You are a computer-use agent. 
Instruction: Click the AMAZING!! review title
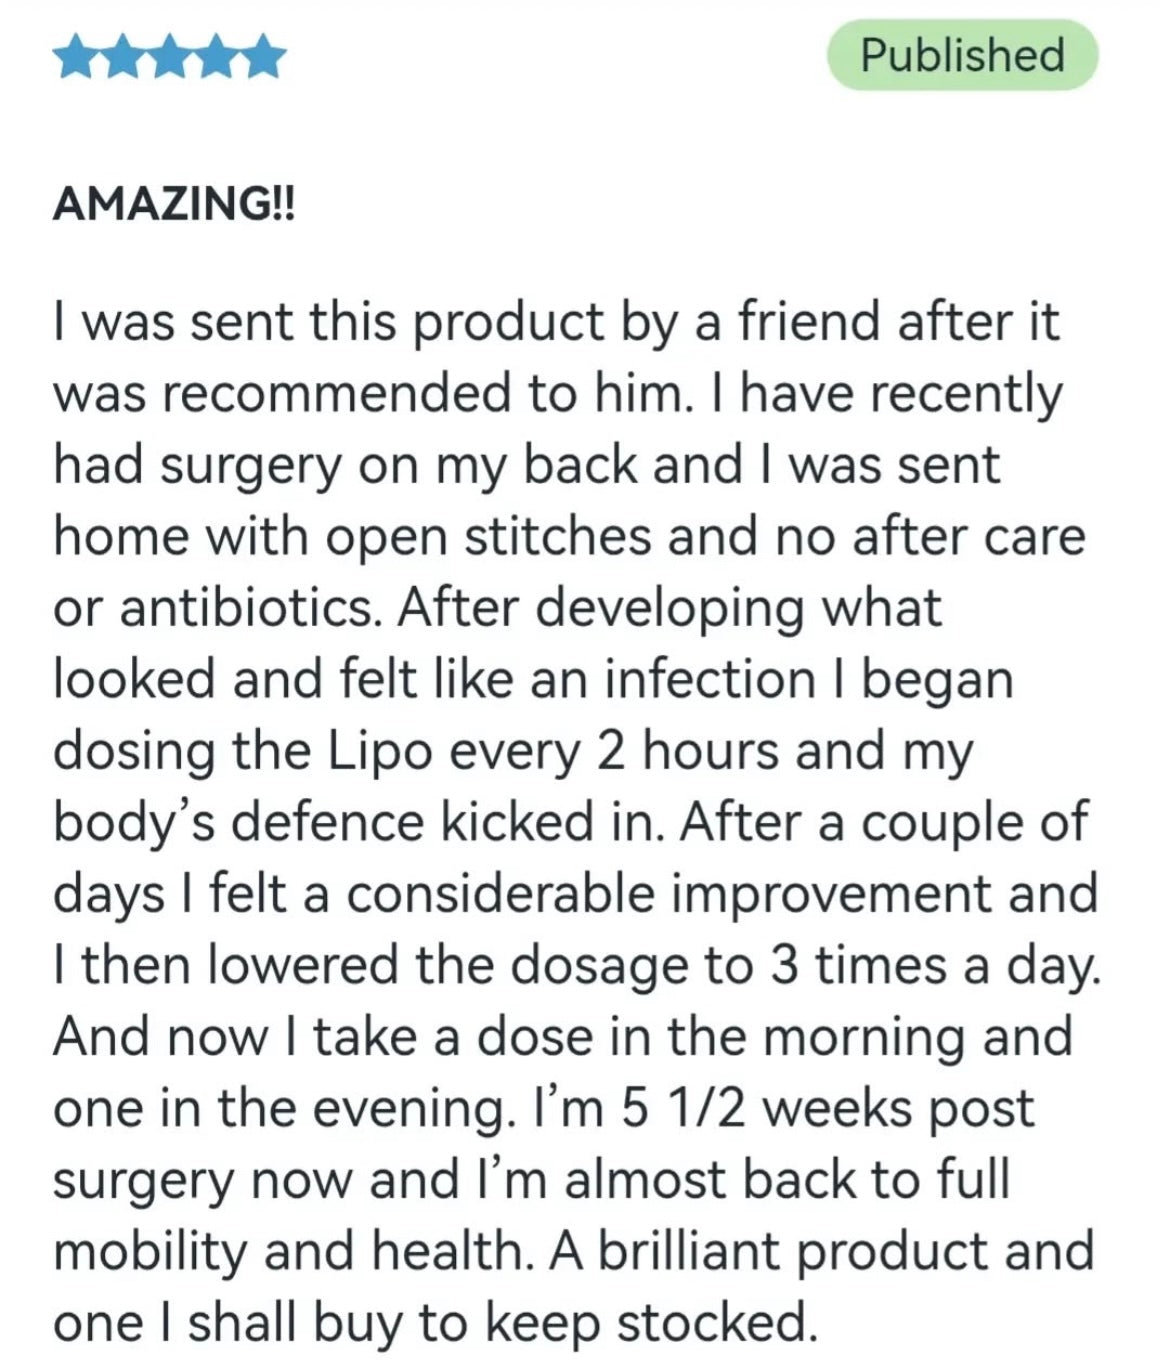point(174,204)
